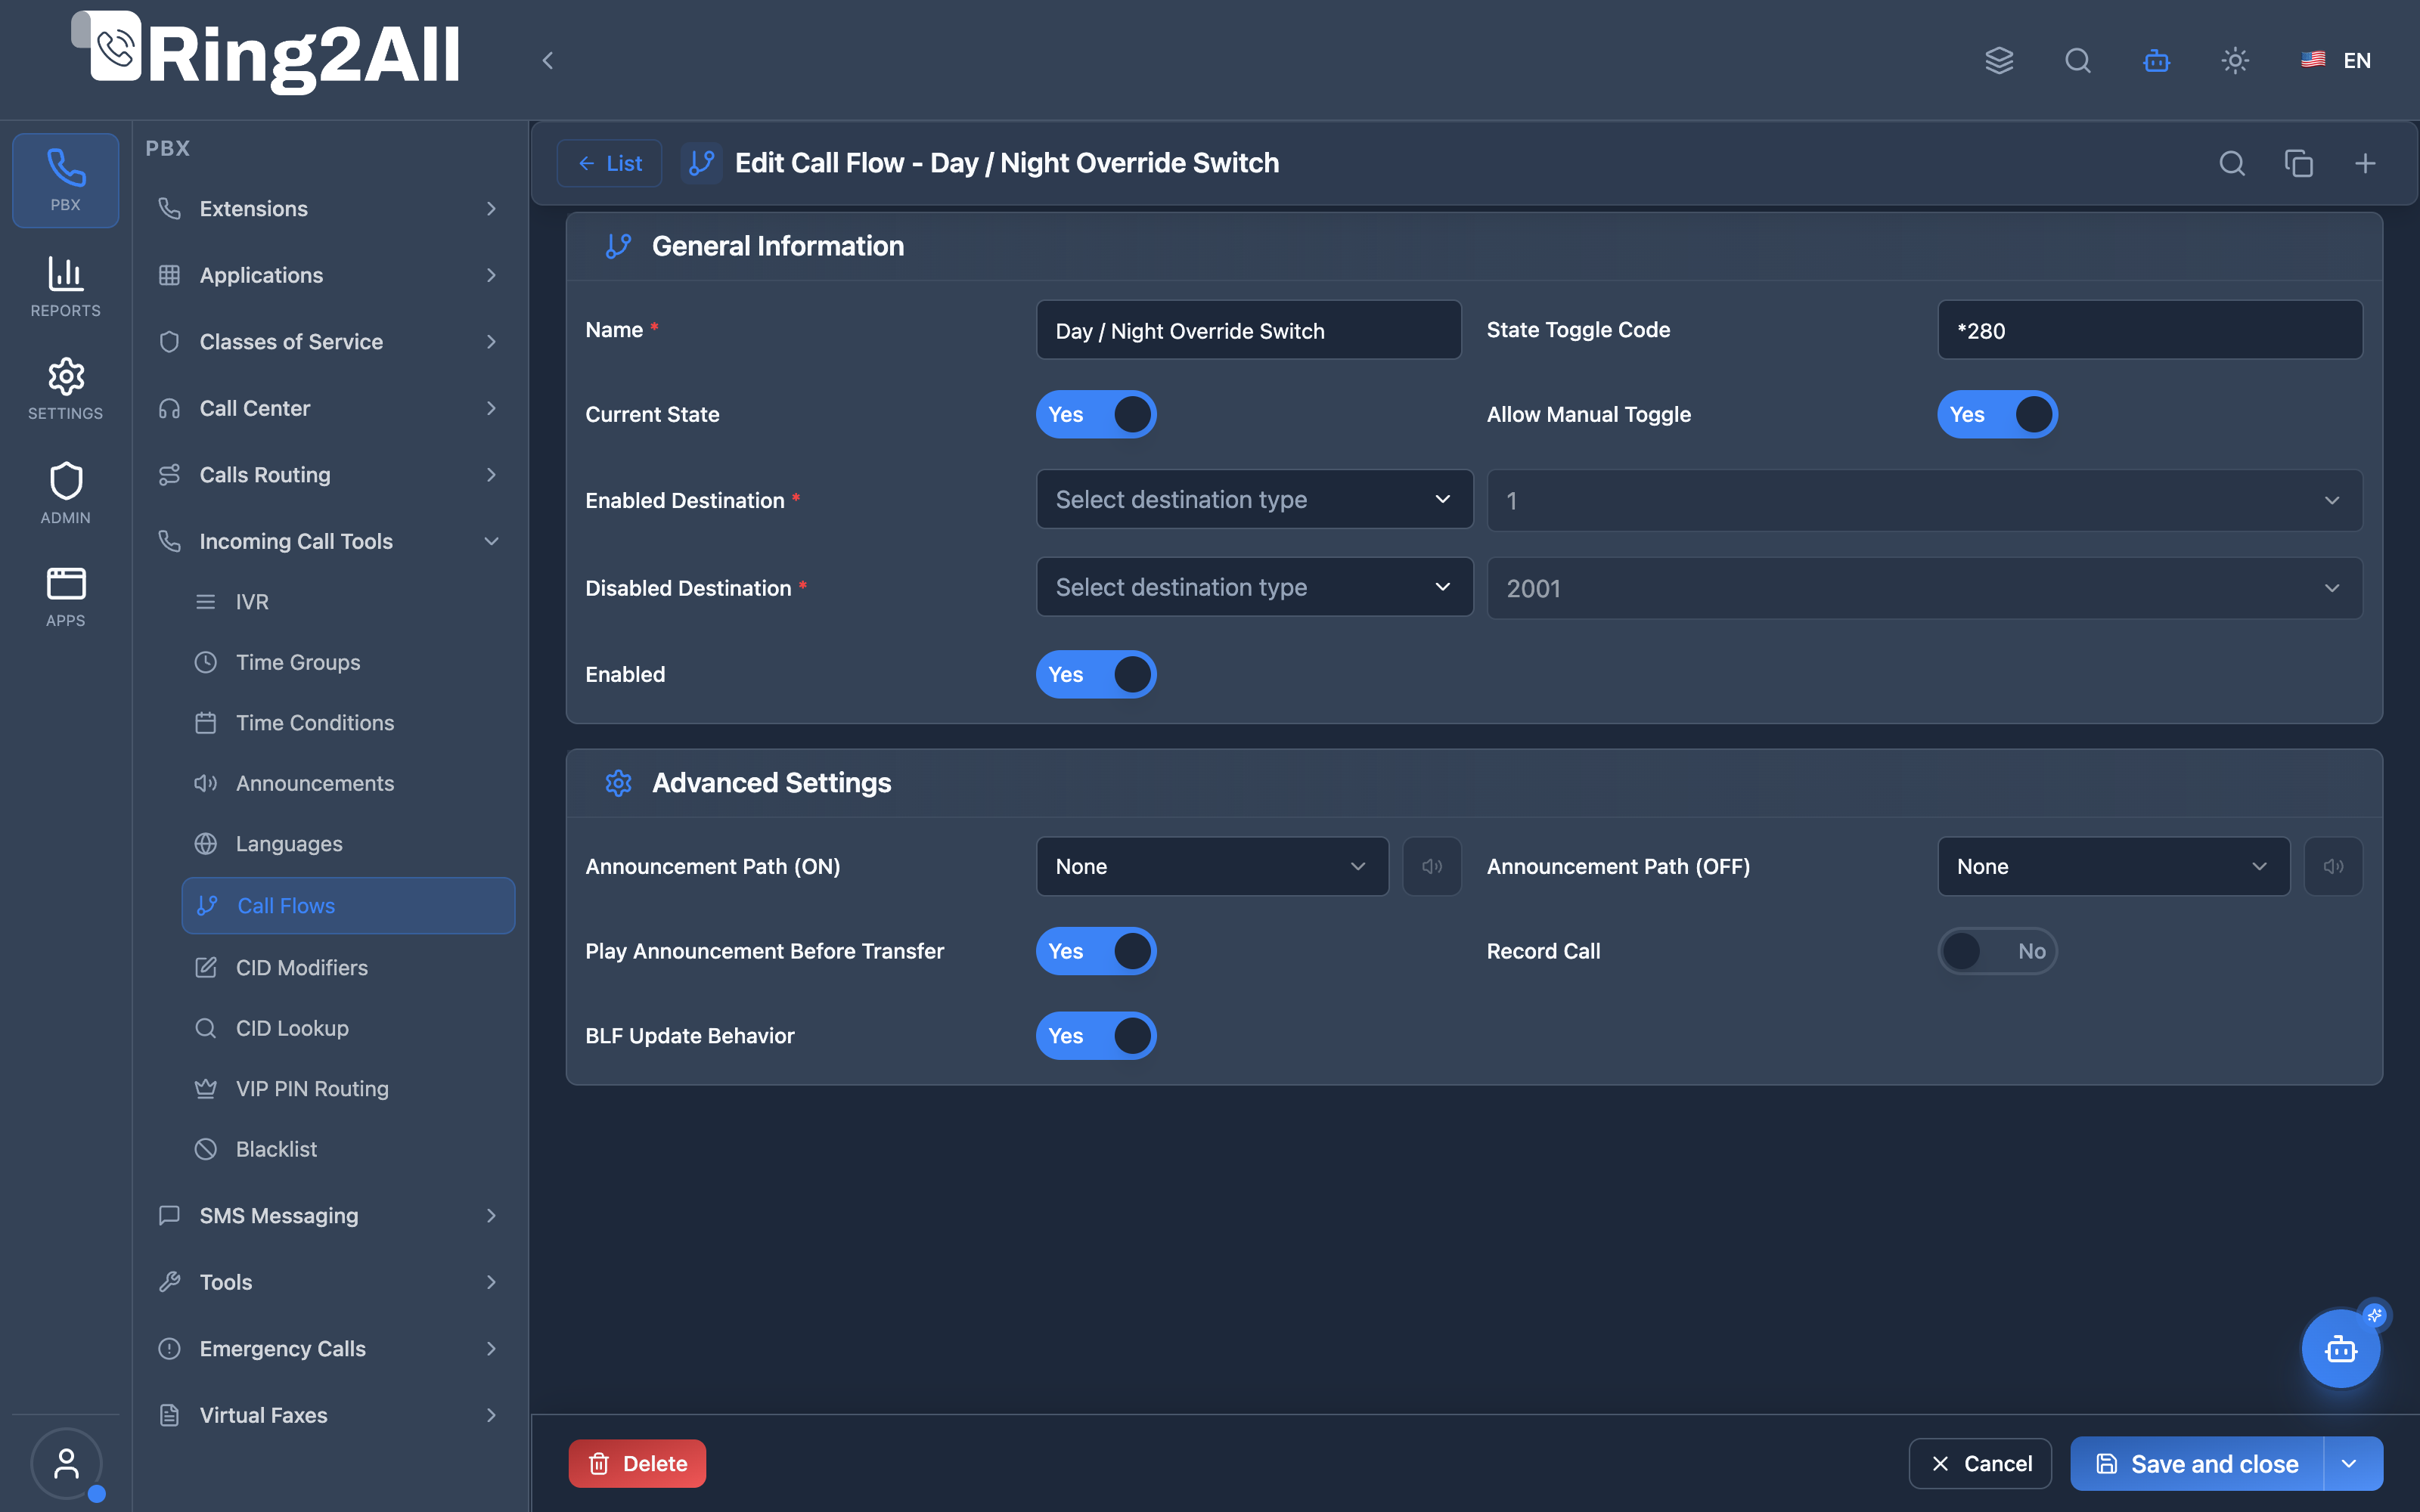Open global search in top header
The height and width of the screenshot is (1512, 2420).
point(2078,60)
